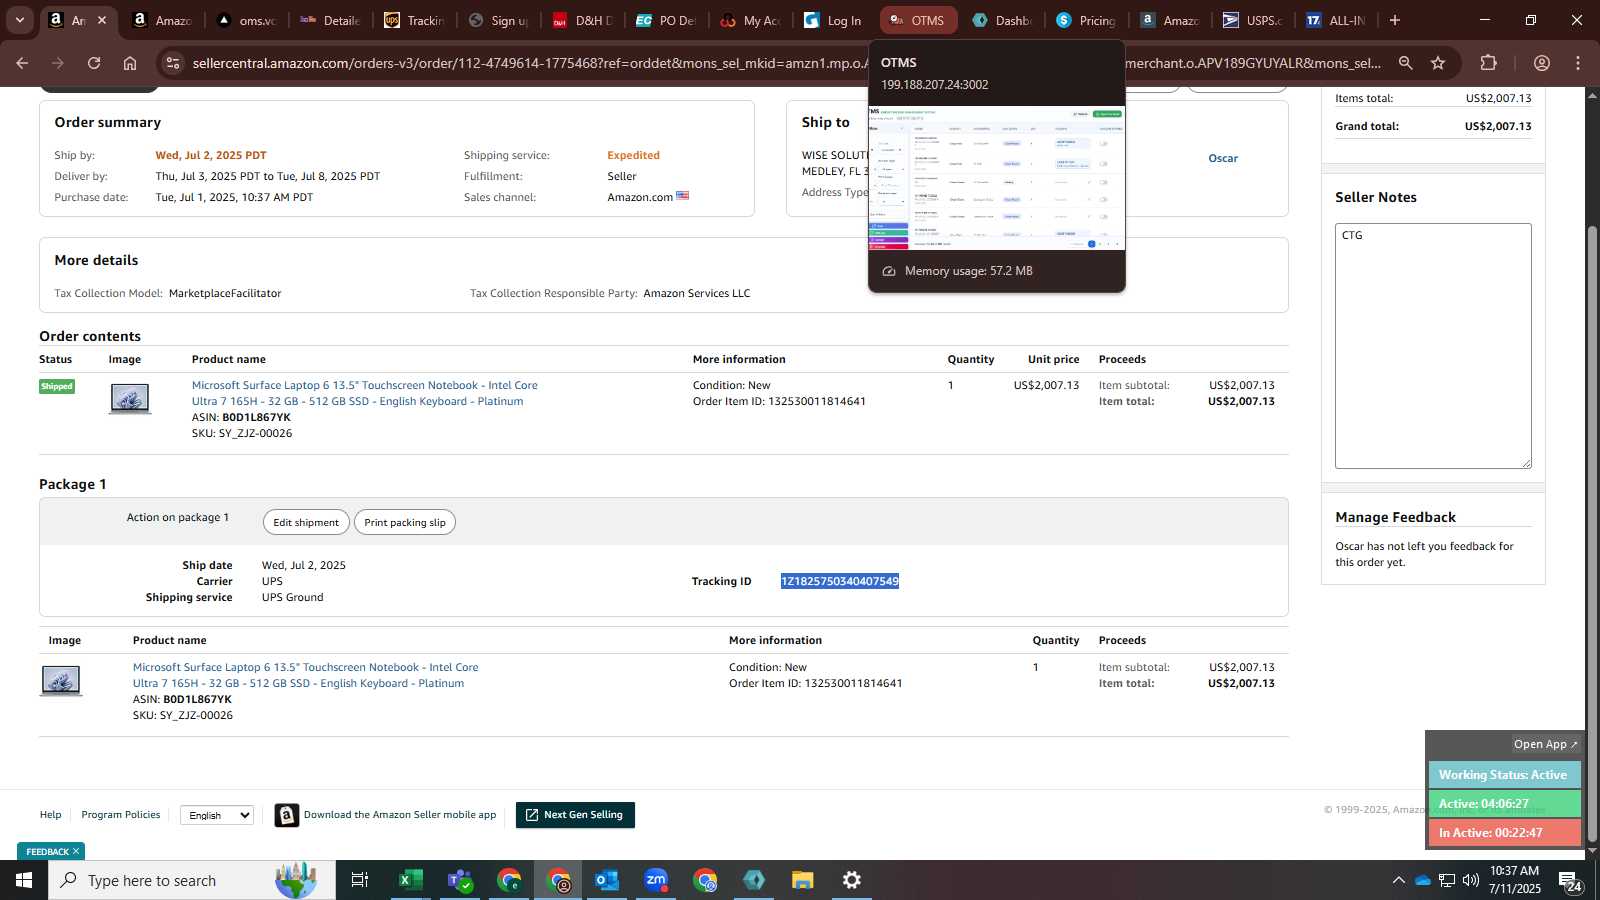Go back with the browser back arrow

pos(22,63)
